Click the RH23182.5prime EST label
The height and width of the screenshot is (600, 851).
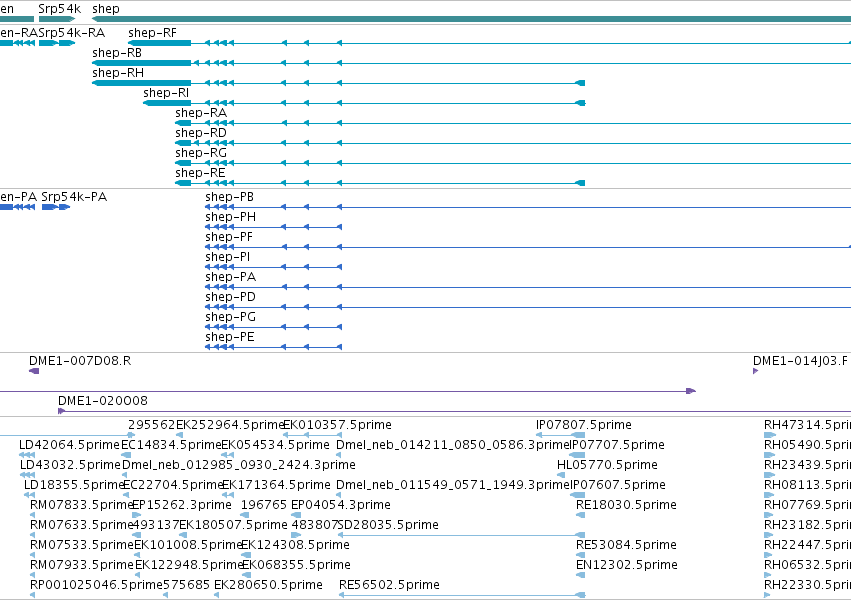click(807, 525)
